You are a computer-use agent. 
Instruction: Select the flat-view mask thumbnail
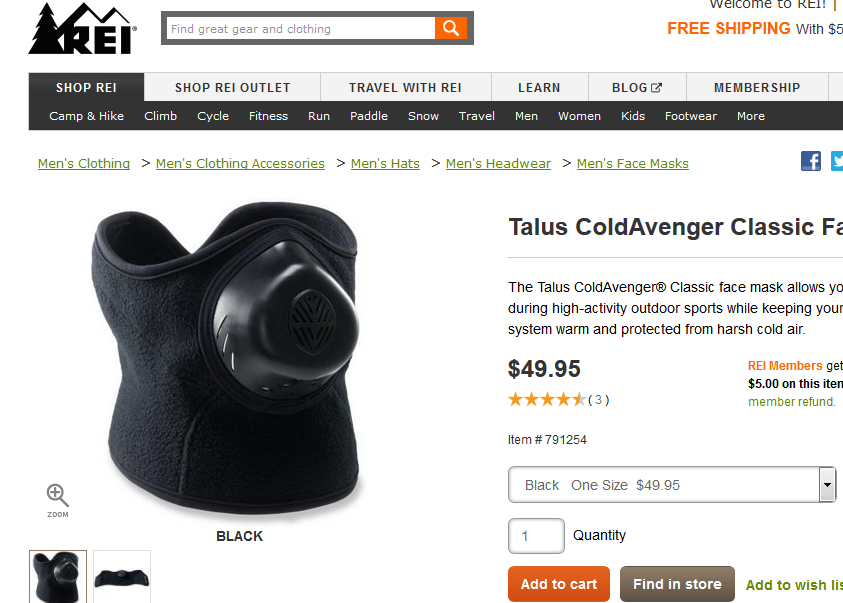coord(122,577)
